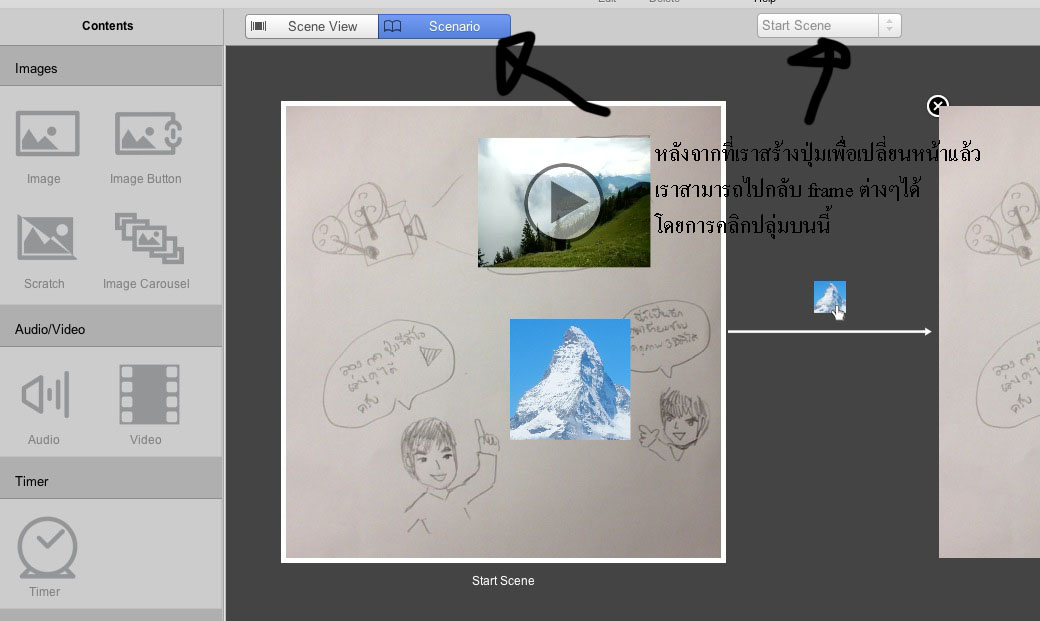Choose the Image Carousel tool

point(149,238)
